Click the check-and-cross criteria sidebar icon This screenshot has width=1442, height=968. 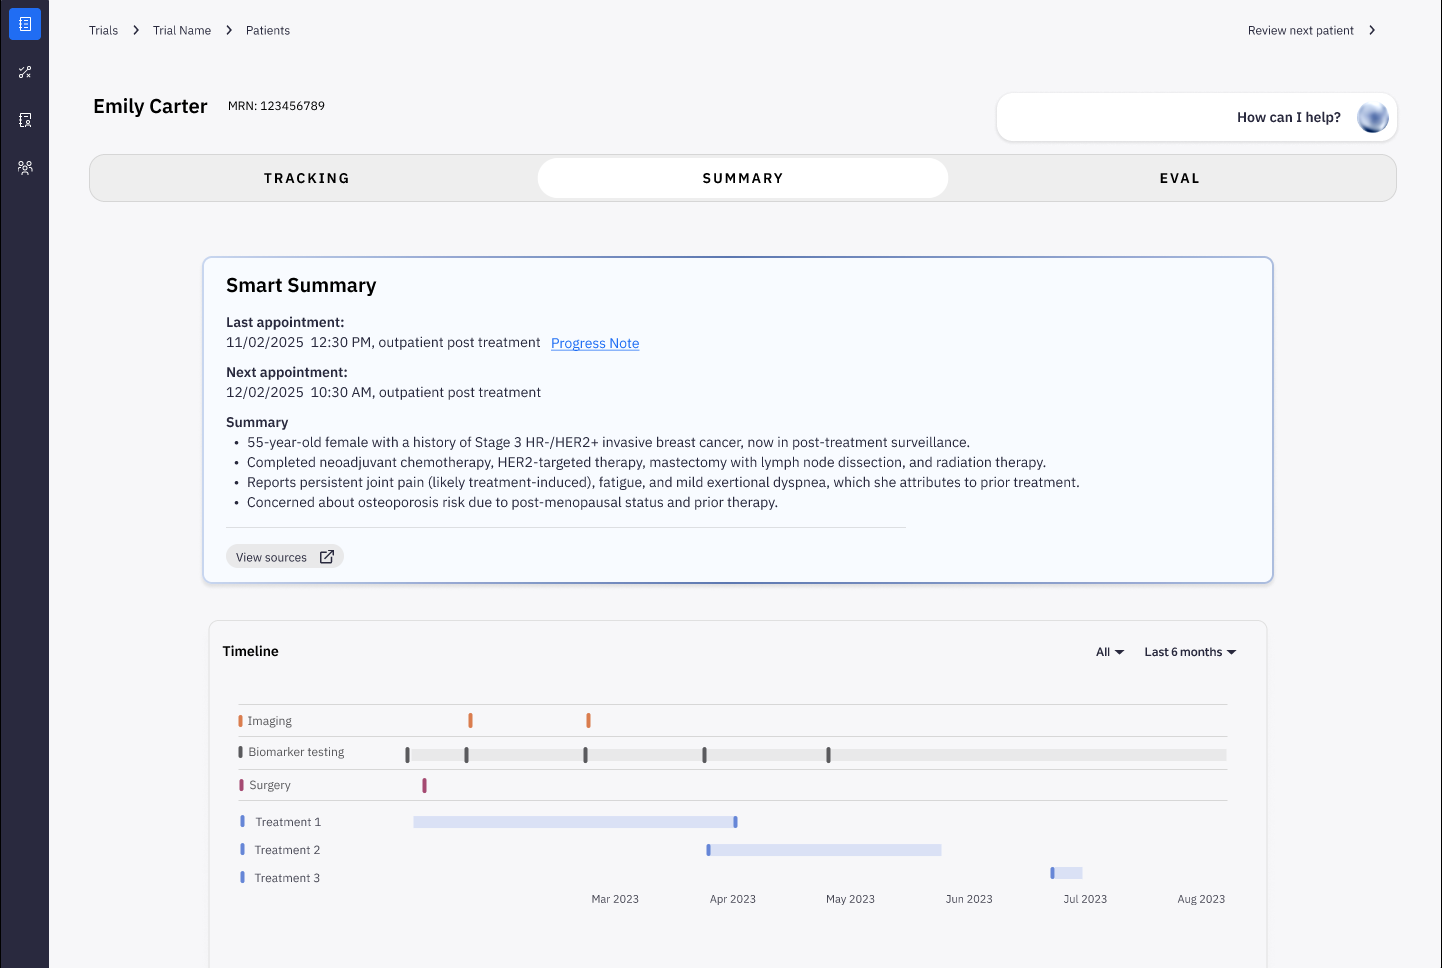coord(25,72)
